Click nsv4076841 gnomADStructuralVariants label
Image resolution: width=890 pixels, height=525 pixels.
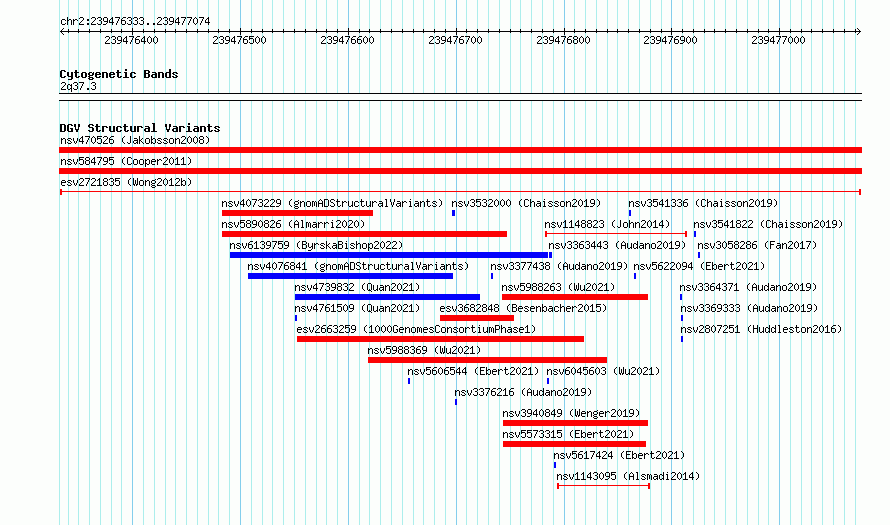coord(358,266)
